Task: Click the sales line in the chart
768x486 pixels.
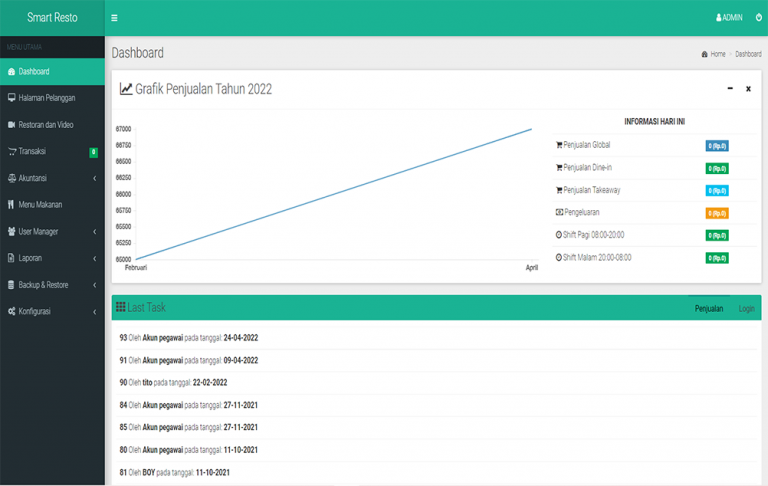Action: pos(334,194)
